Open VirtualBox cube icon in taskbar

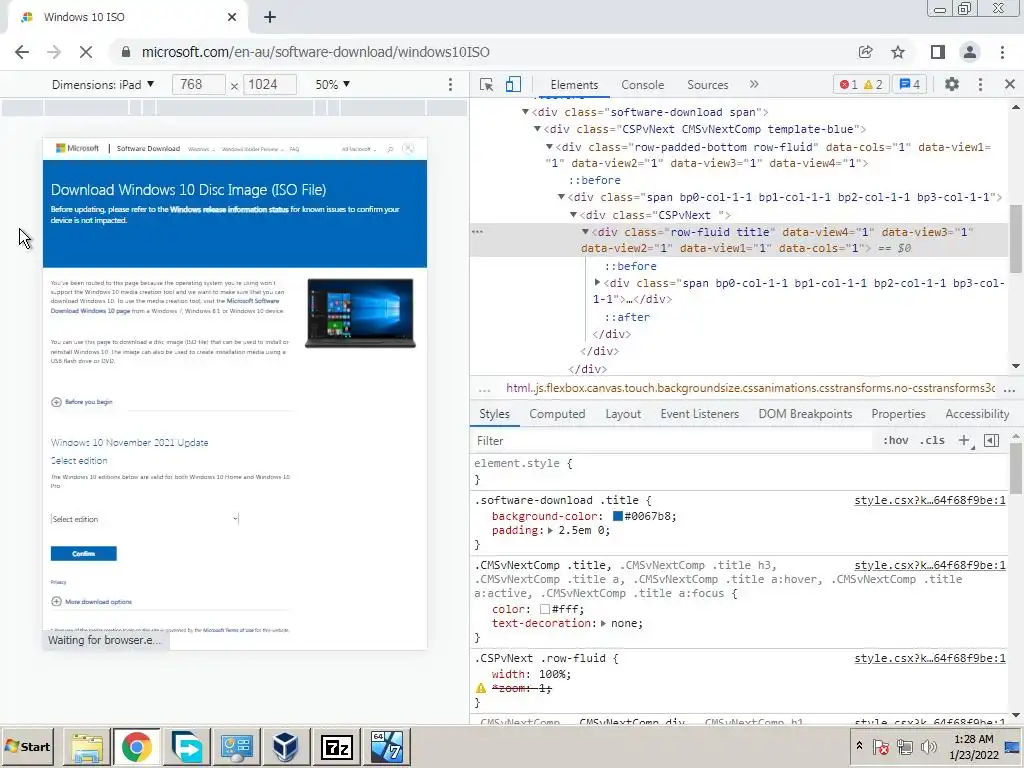(x=285, y=746)
